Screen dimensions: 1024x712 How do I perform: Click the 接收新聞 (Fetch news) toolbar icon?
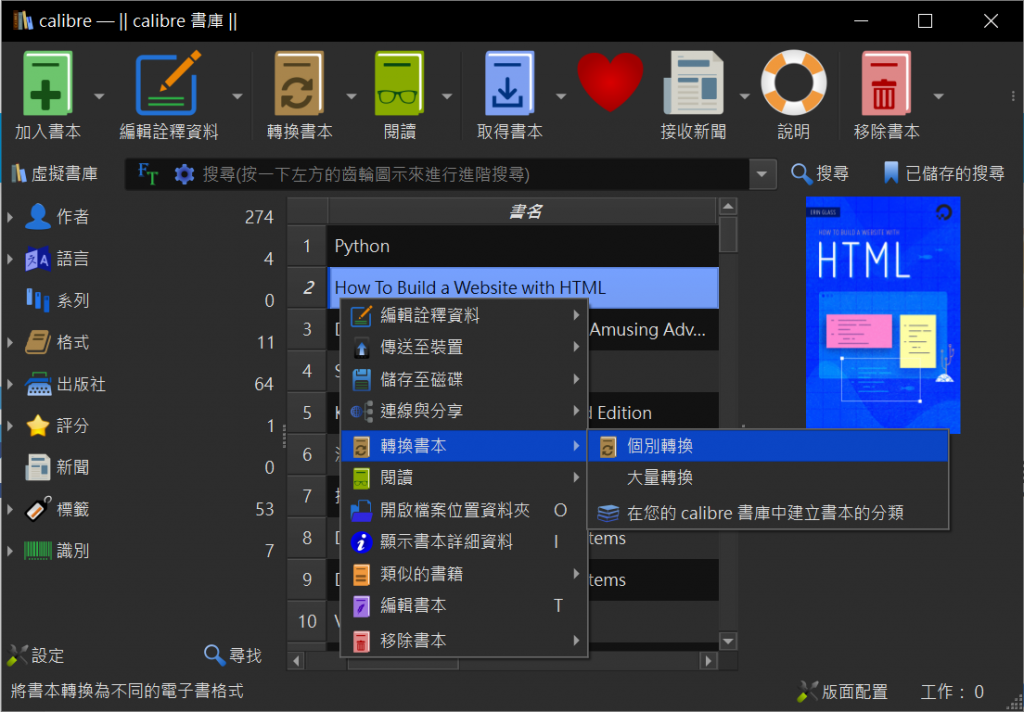[x=694, y=84]
